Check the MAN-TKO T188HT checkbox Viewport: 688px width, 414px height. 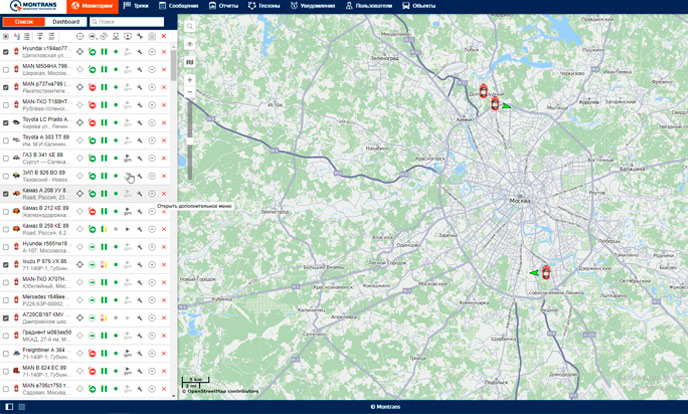coord(6,105)
